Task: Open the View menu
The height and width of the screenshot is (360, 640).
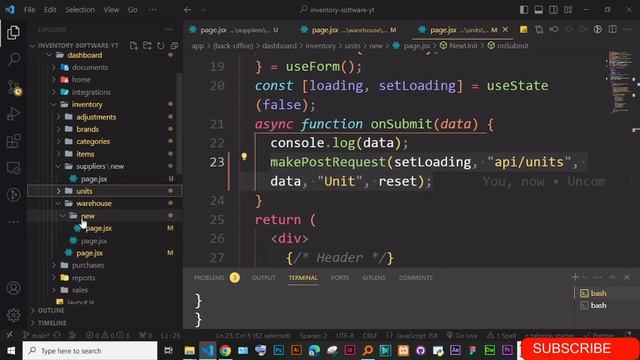Action: [x=111, y=10]
